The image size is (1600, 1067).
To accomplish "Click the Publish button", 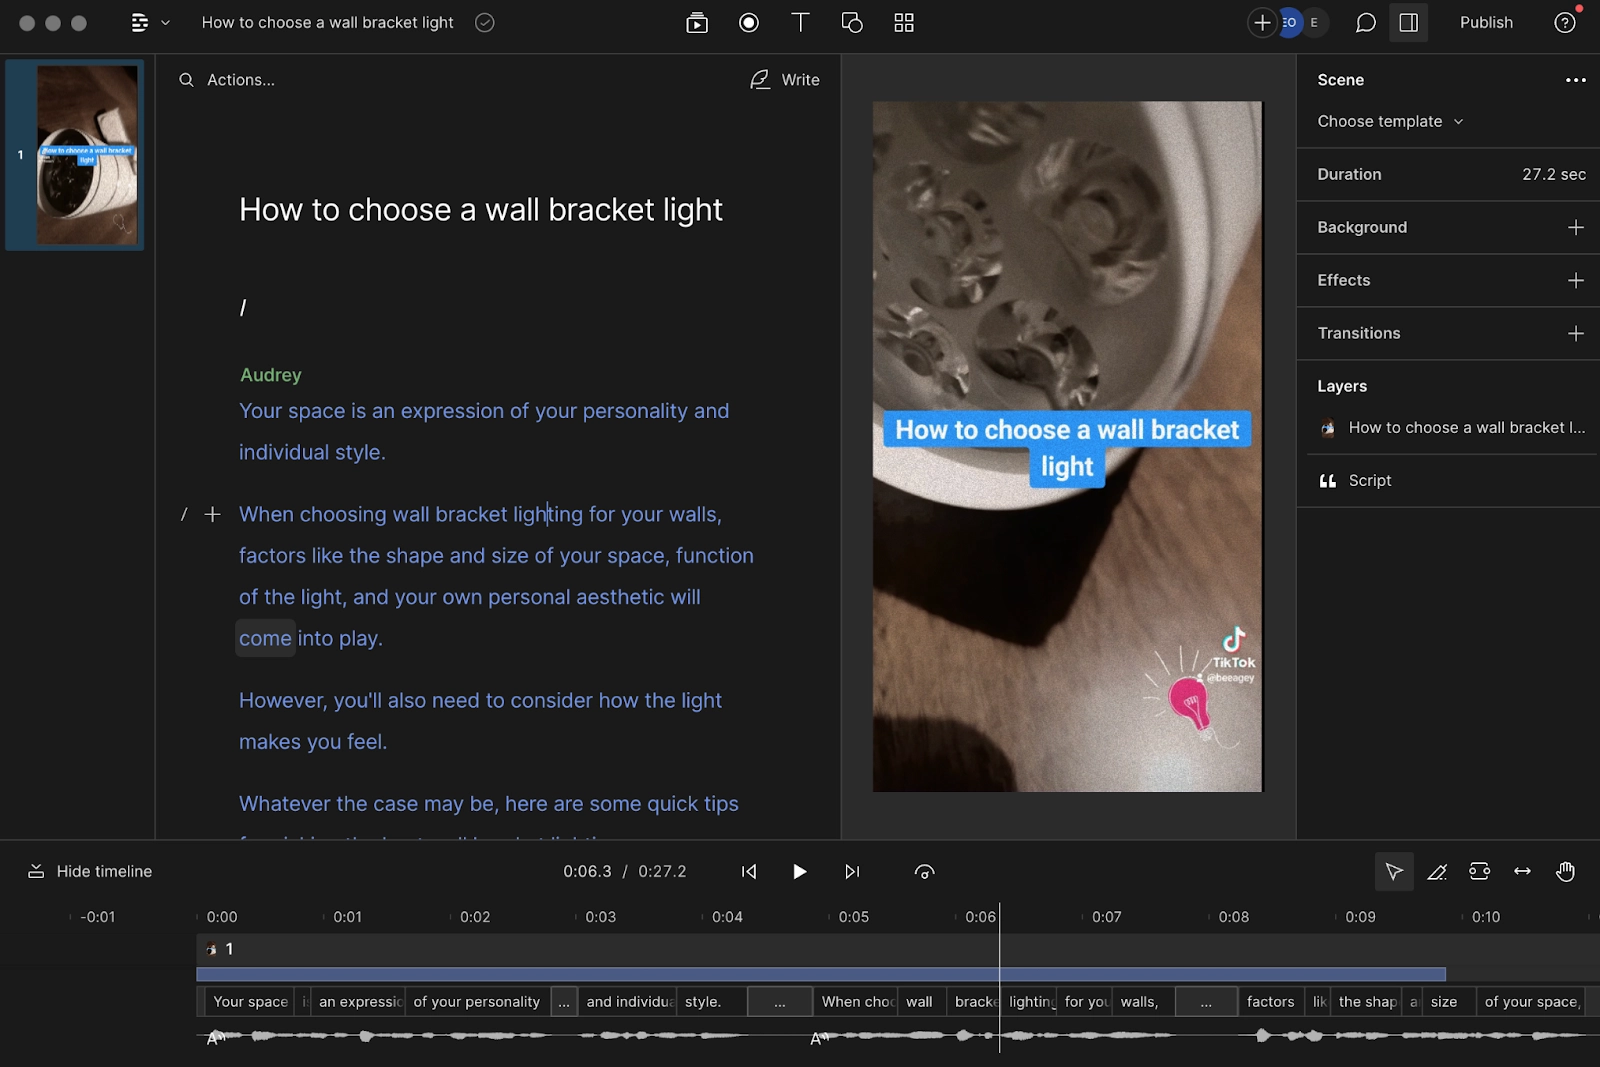I will point(1486,22).
